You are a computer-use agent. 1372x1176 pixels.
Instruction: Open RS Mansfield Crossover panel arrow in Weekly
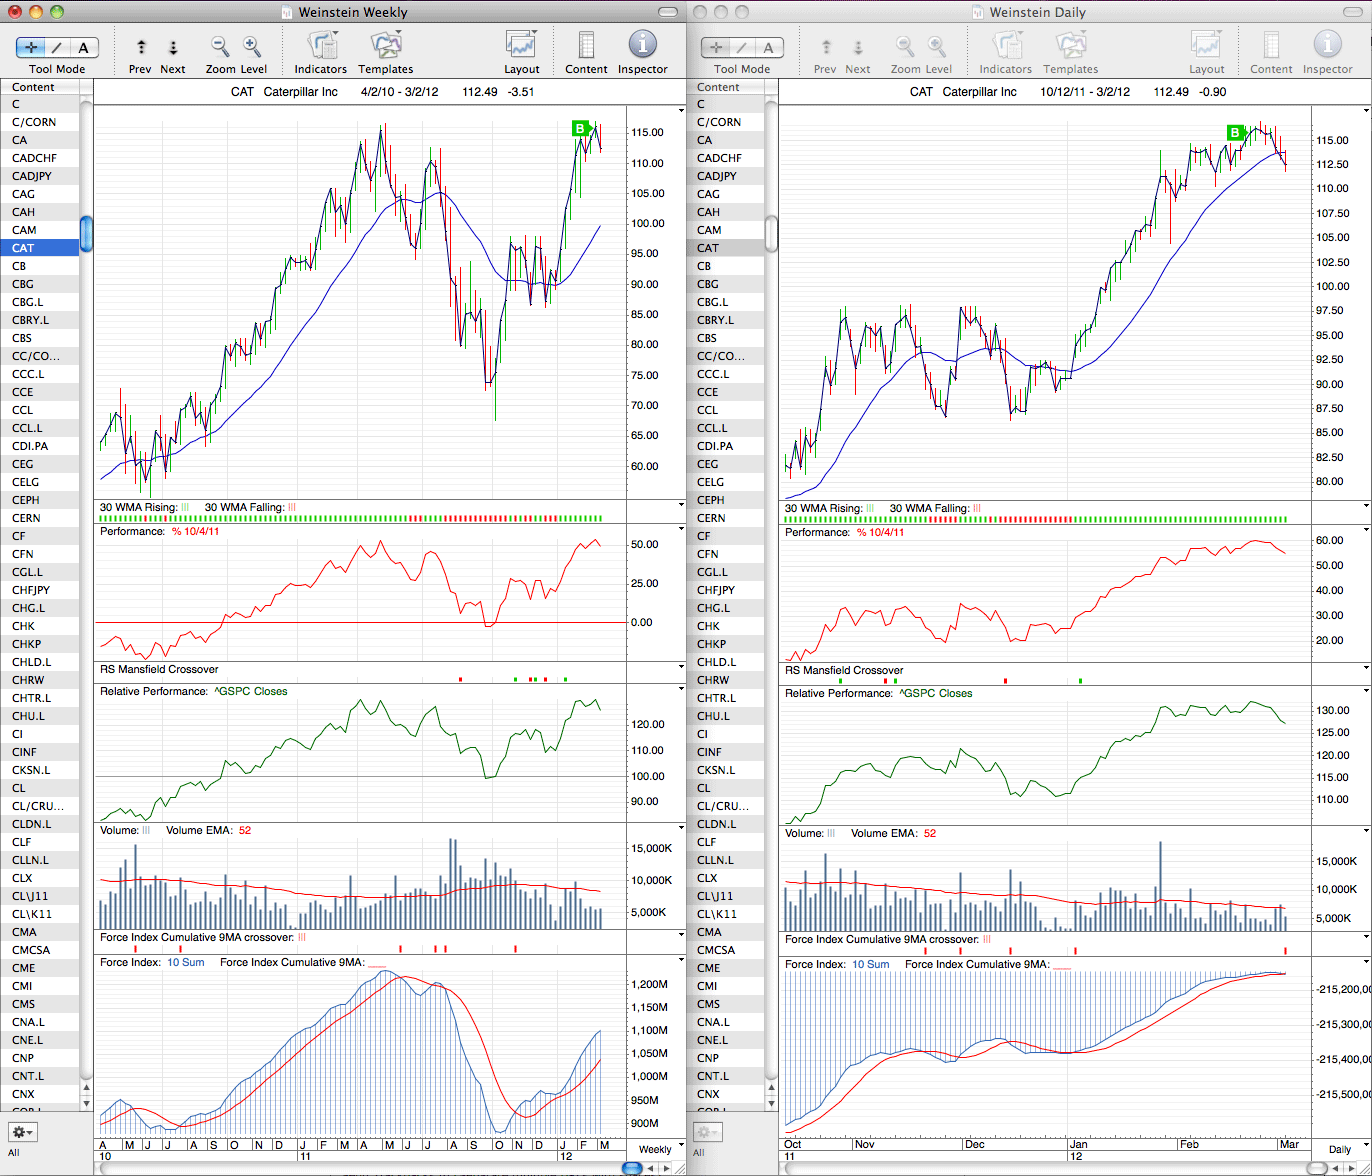pyautogui.click(x=681, y=667)
